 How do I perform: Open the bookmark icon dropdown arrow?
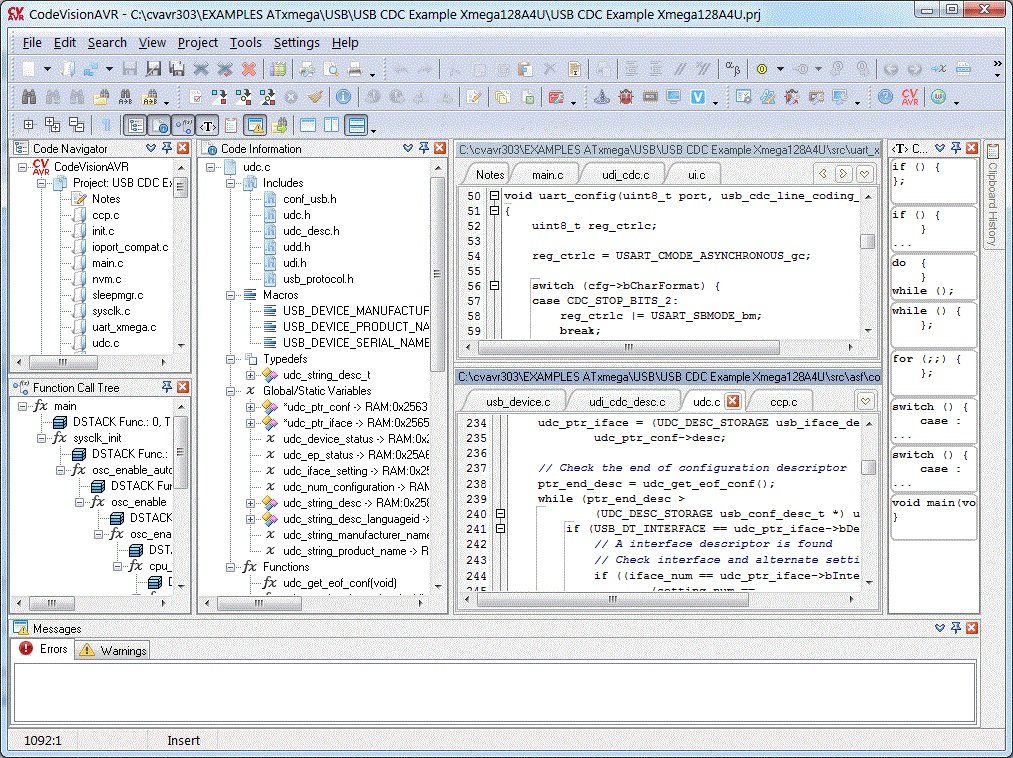(780, 69)
